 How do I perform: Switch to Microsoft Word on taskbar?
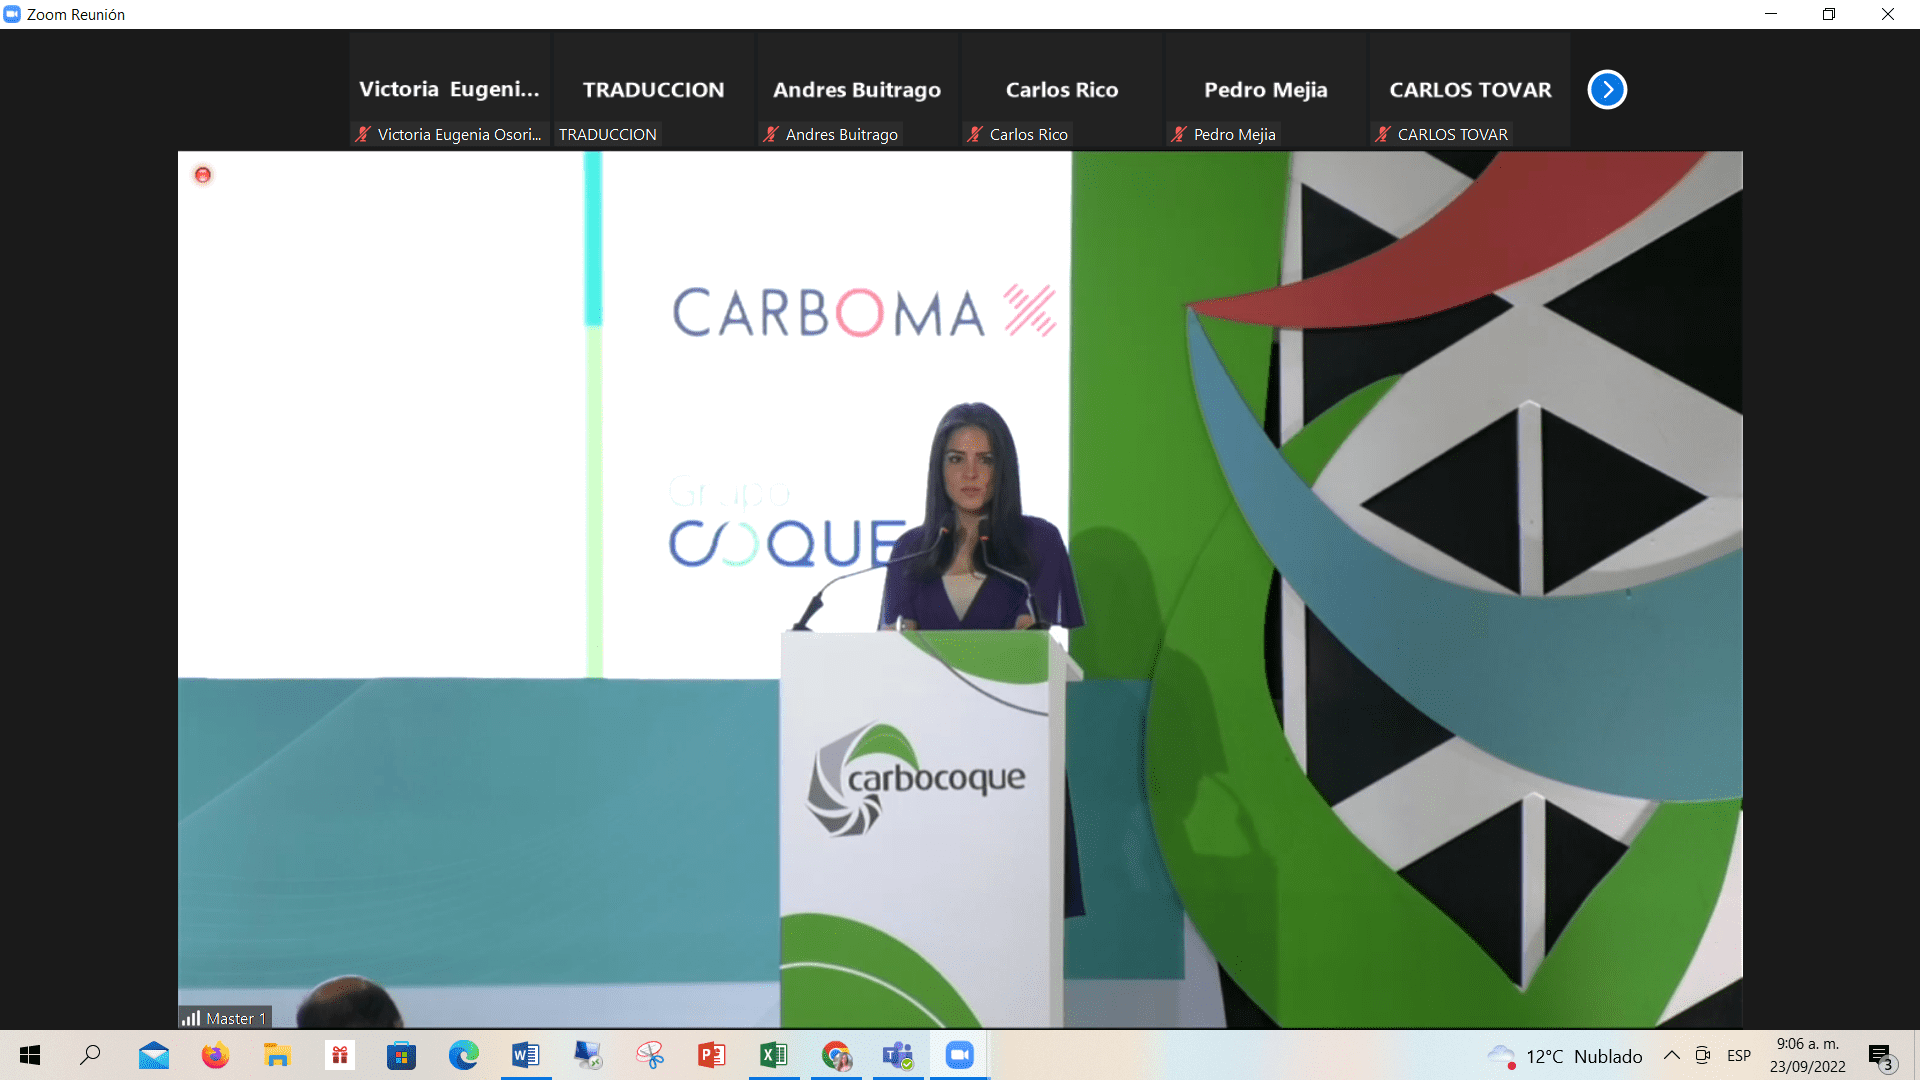coord(525,1055)
